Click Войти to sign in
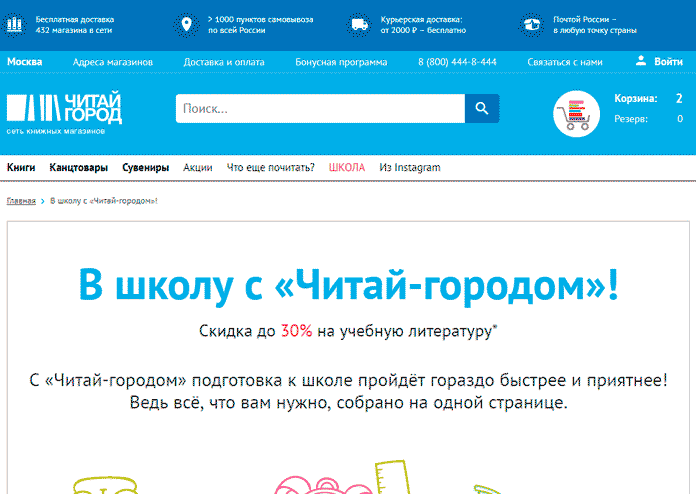696x494 pixels. [x=668, y=62]
